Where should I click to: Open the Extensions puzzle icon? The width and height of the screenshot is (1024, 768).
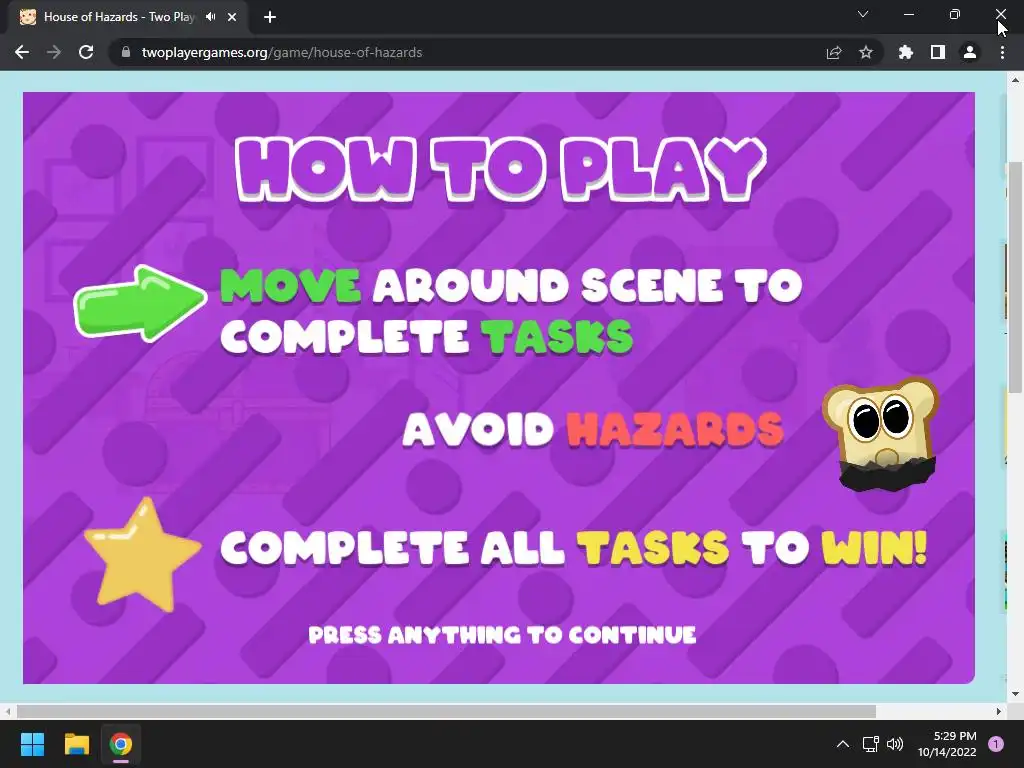coord(906,52)
